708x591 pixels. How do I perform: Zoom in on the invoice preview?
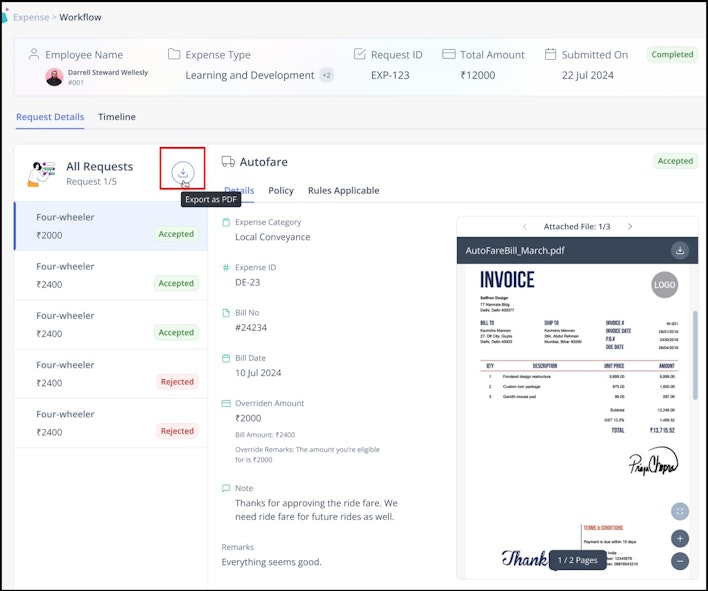point(680,538)
